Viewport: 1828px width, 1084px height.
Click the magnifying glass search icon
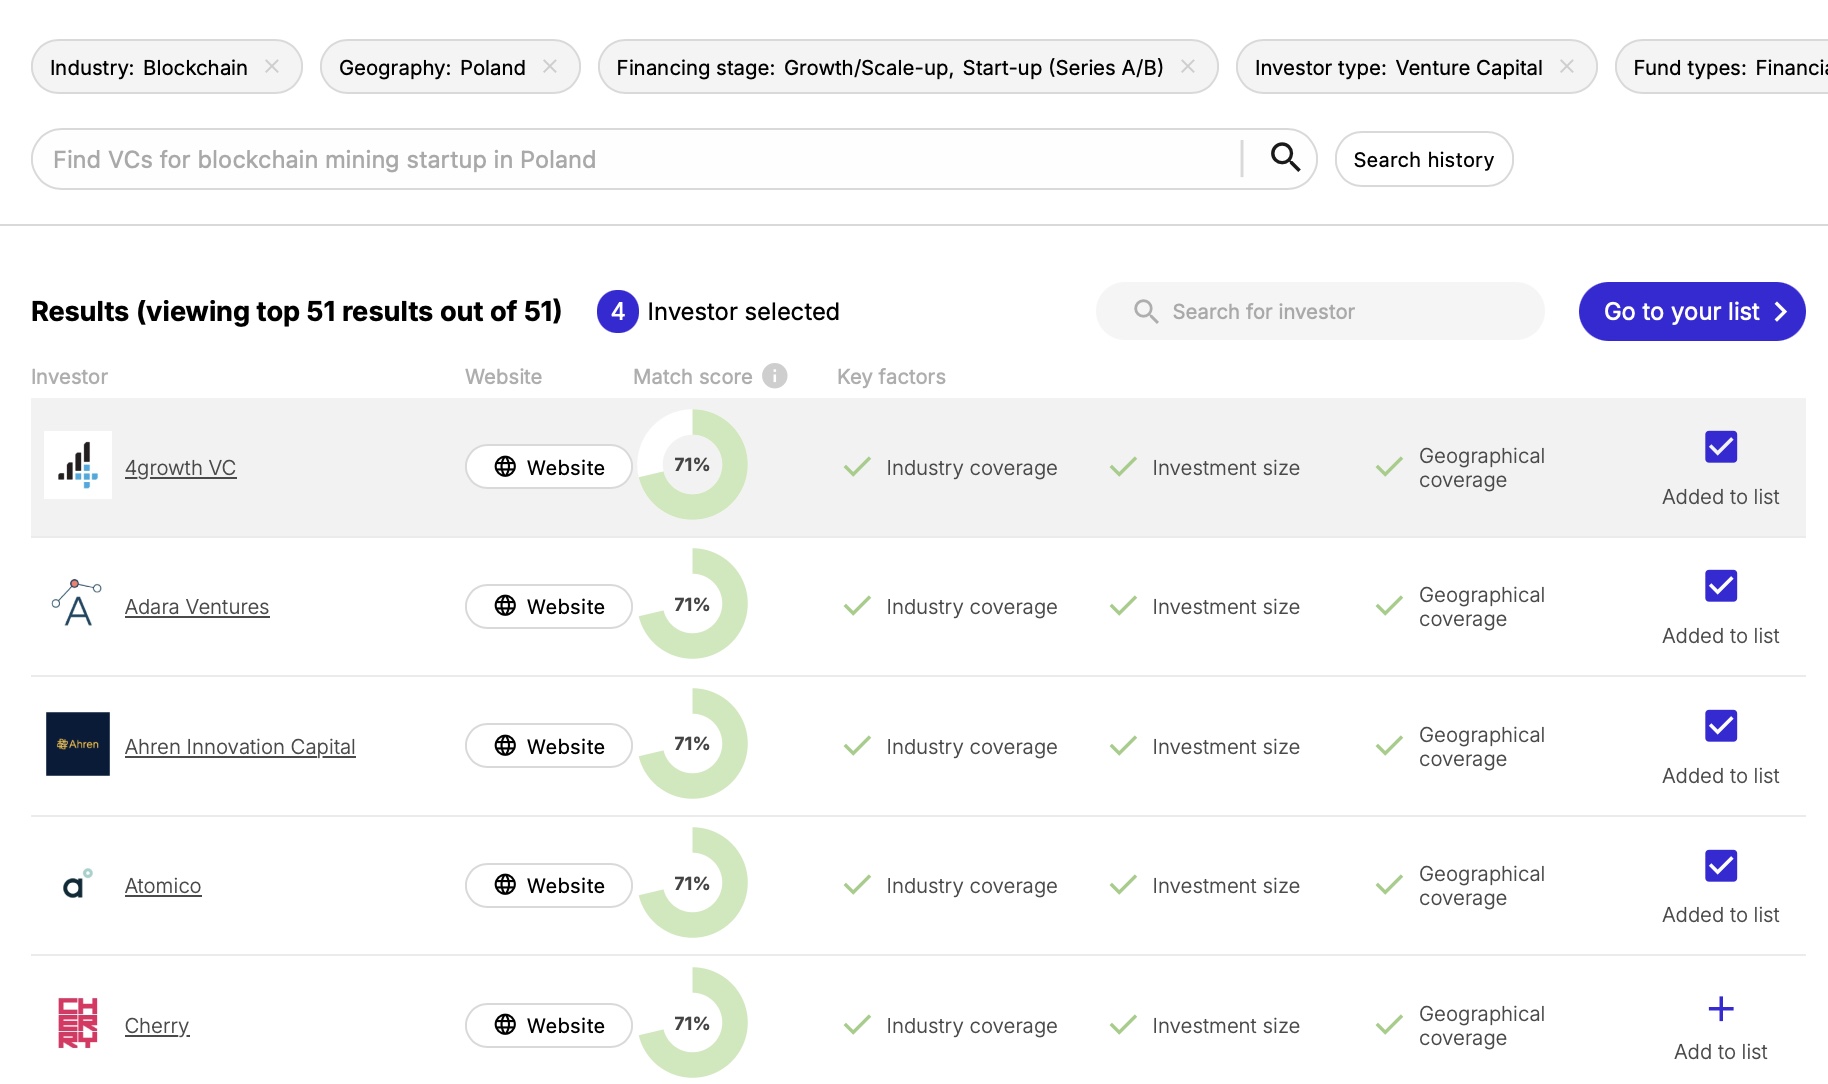1285,158
